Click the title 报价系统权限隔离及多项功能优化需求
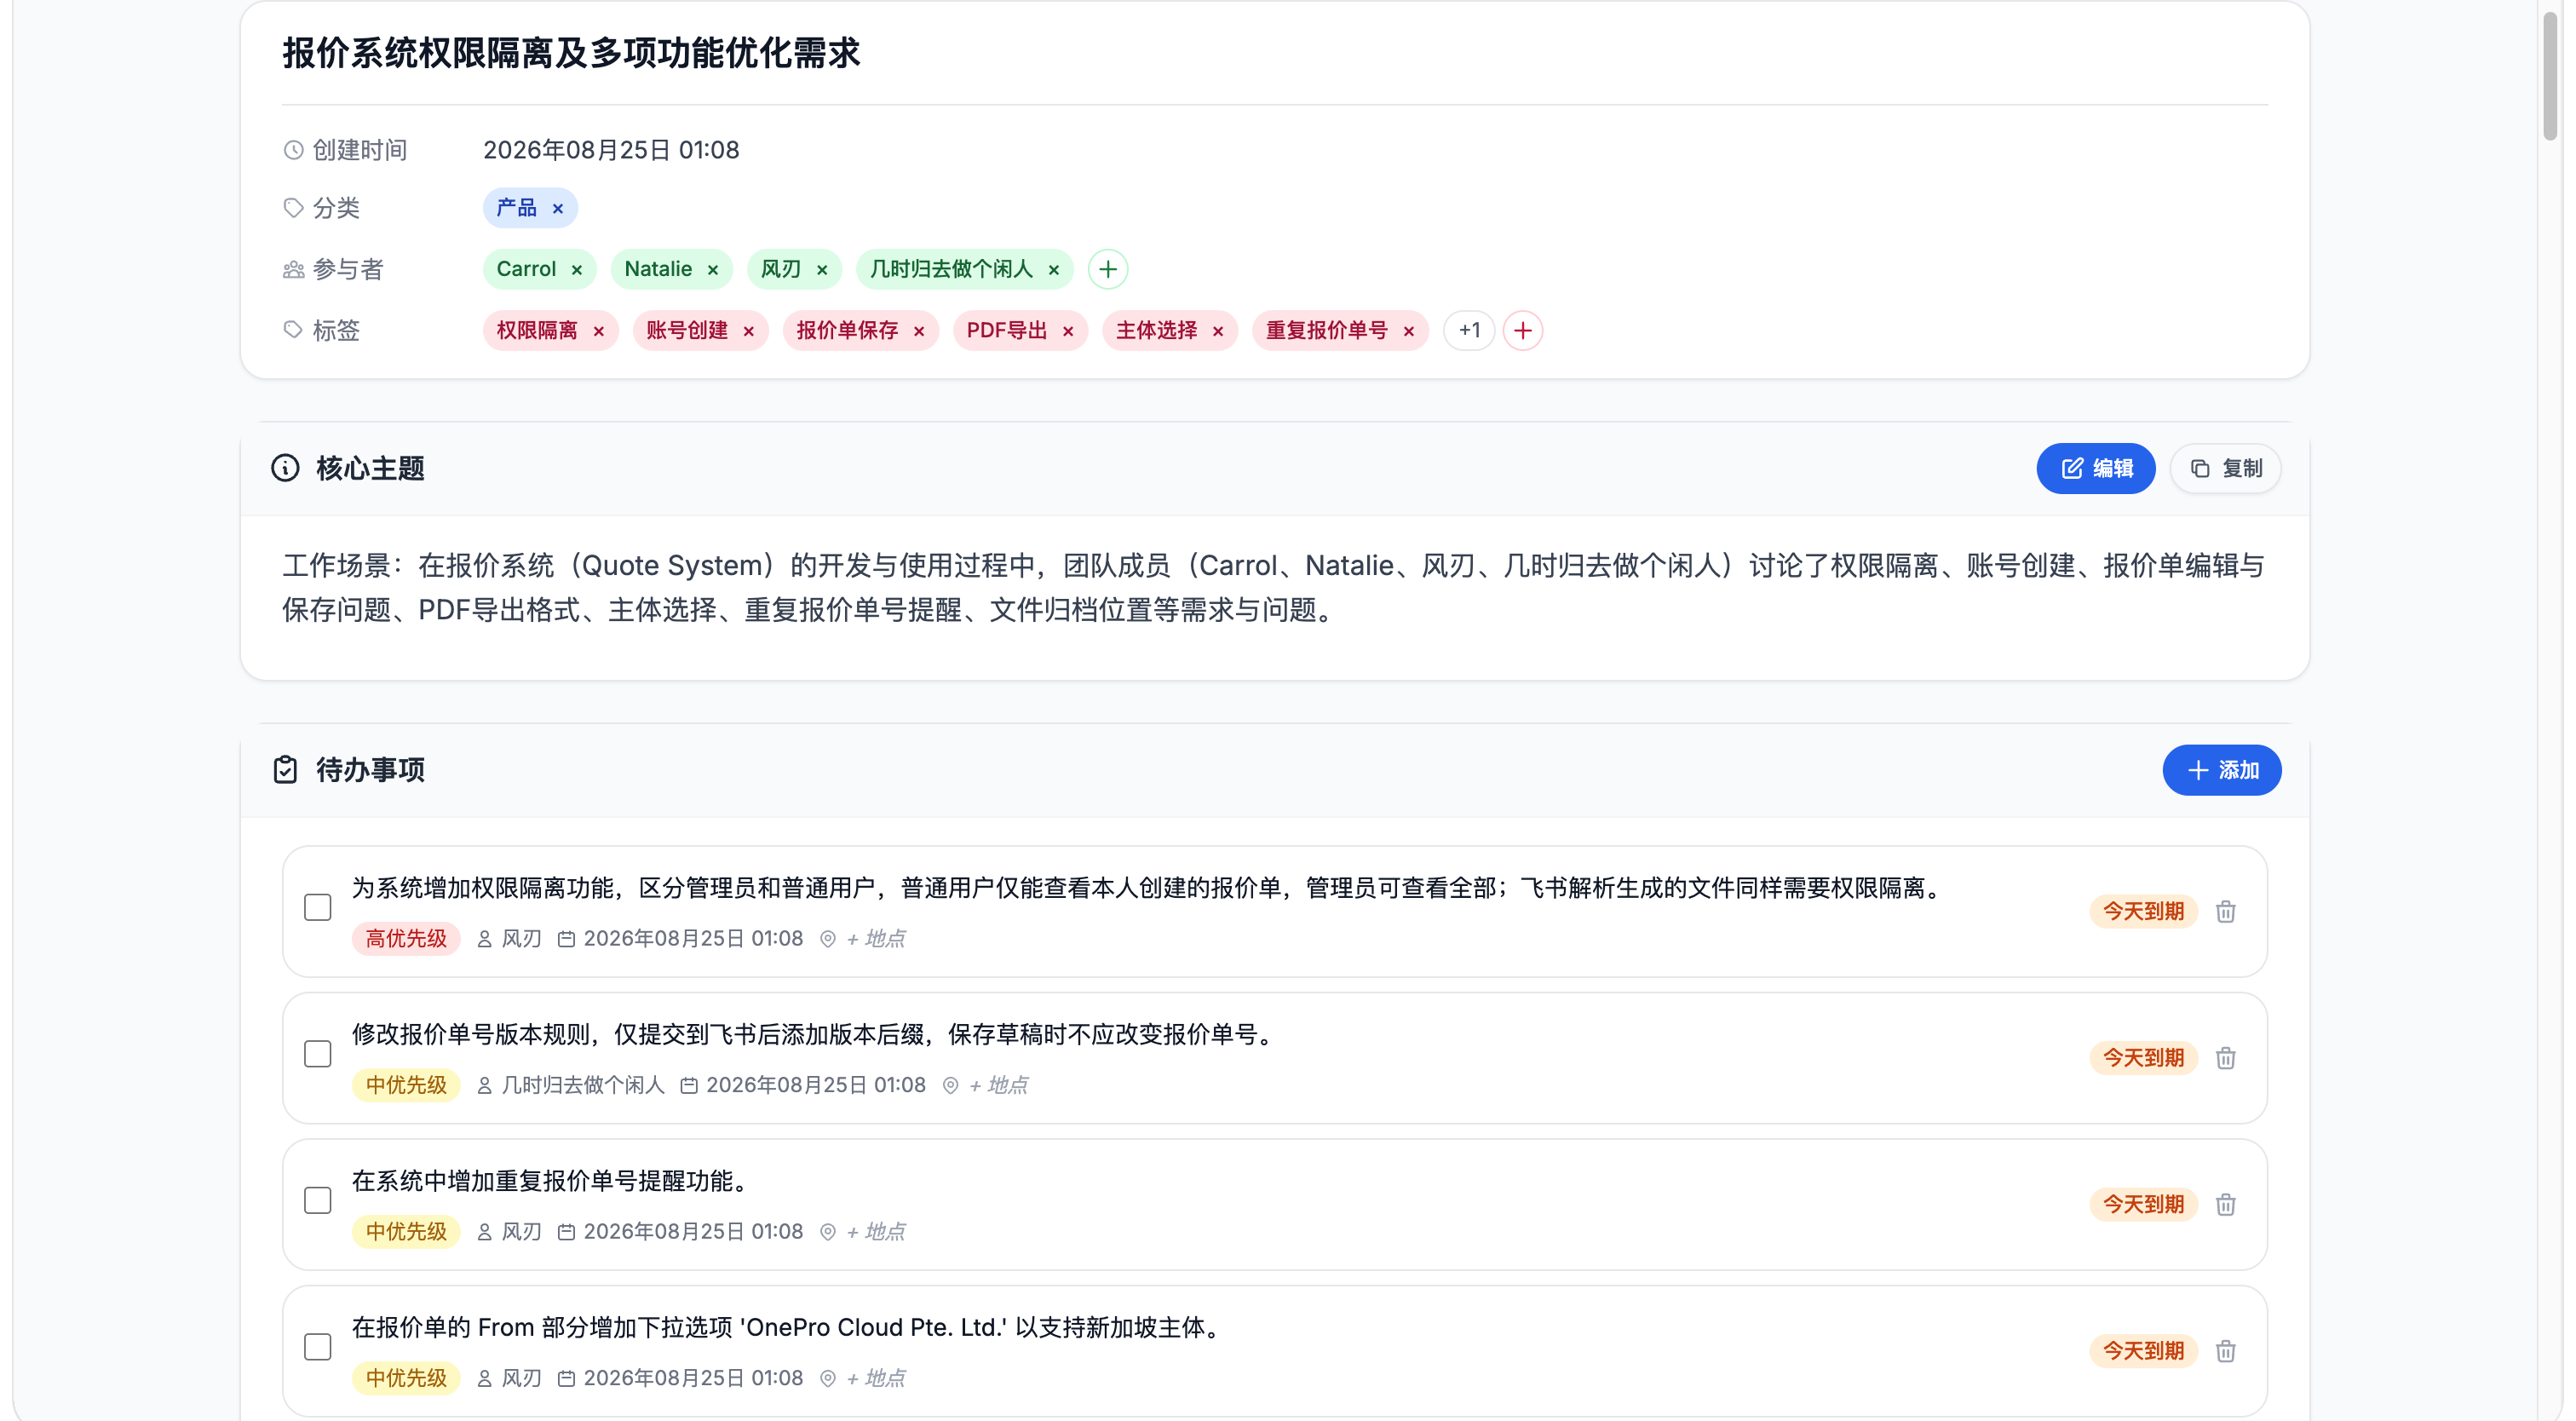2576x1421 pixels. point(571,53)
